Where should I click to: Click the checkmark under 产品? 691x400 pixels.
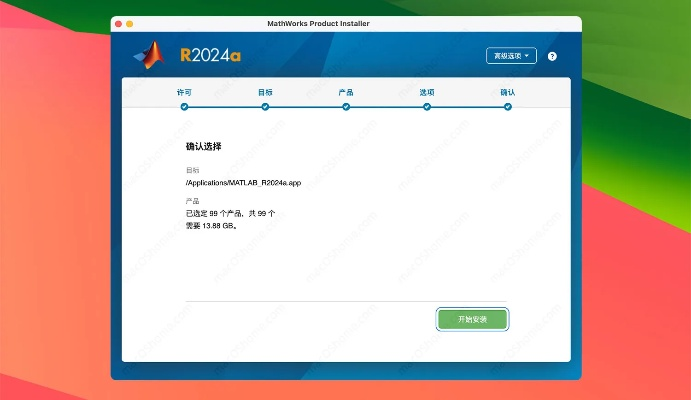click(x=346, y=107)
